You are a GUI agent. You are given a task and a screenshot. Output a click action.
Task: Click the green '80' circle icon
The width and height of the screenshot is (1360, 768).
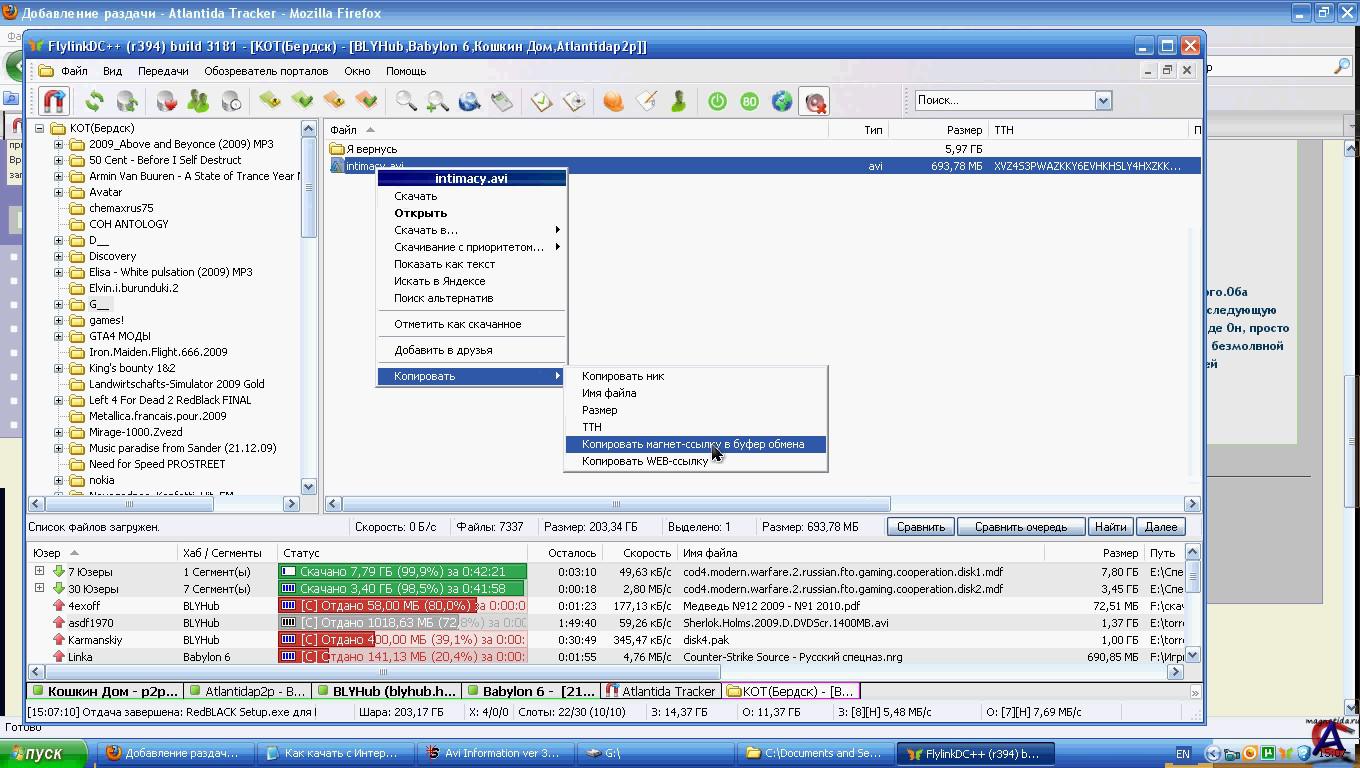[749, 101]
